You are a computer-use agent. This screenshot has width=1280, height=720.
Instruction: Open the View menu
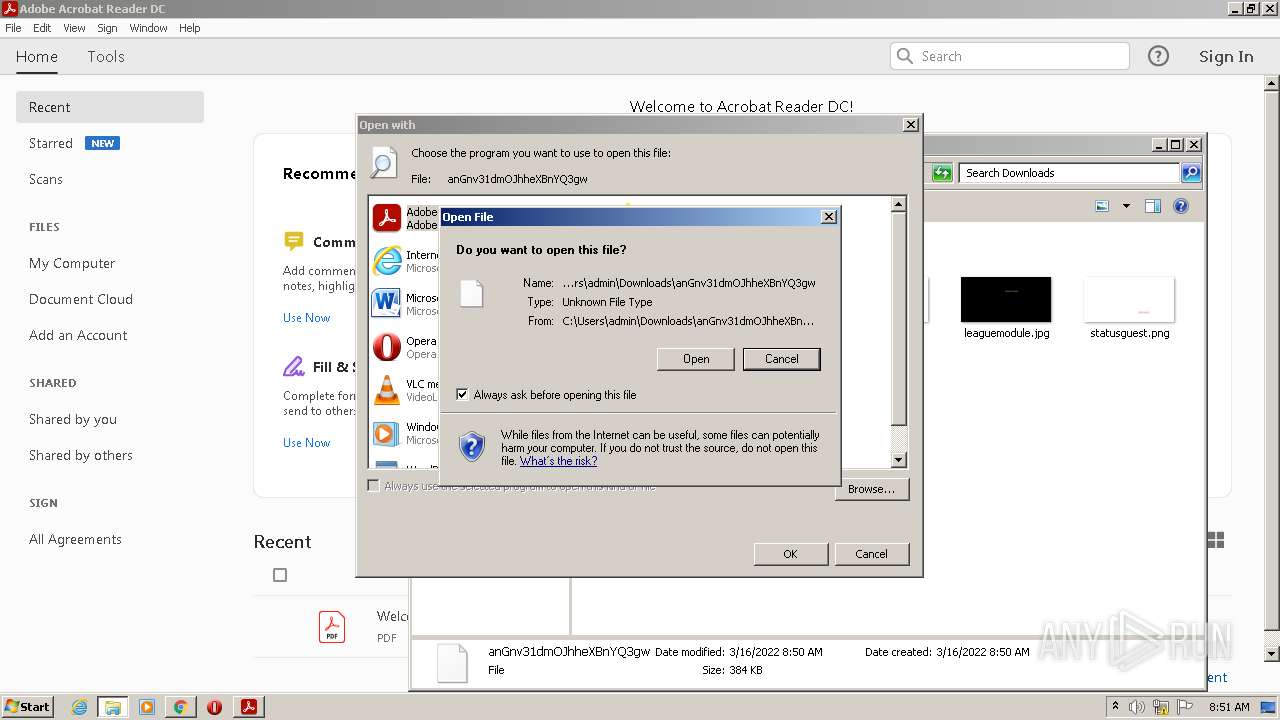(x=74, y=28)
